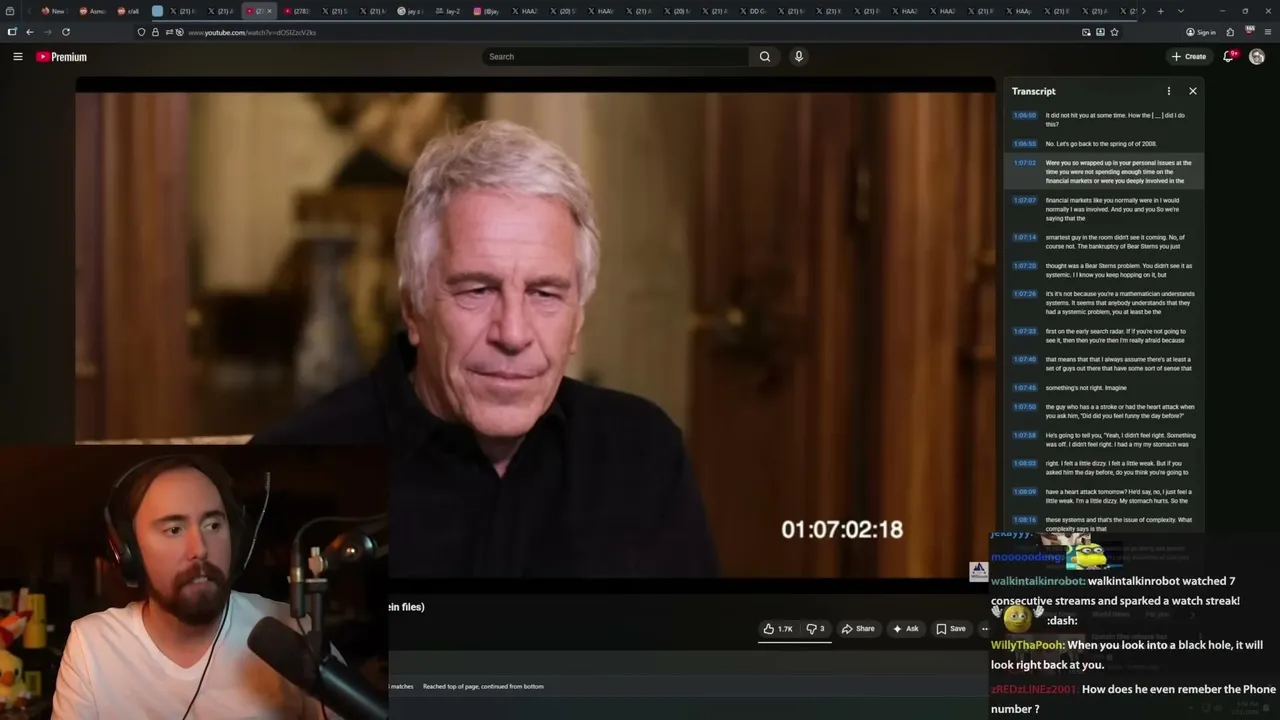Open the YouTube guide hamburger menu
The width and height of the screenshot is (1280, 720).
pyautogui.click(x=17, y=57)
